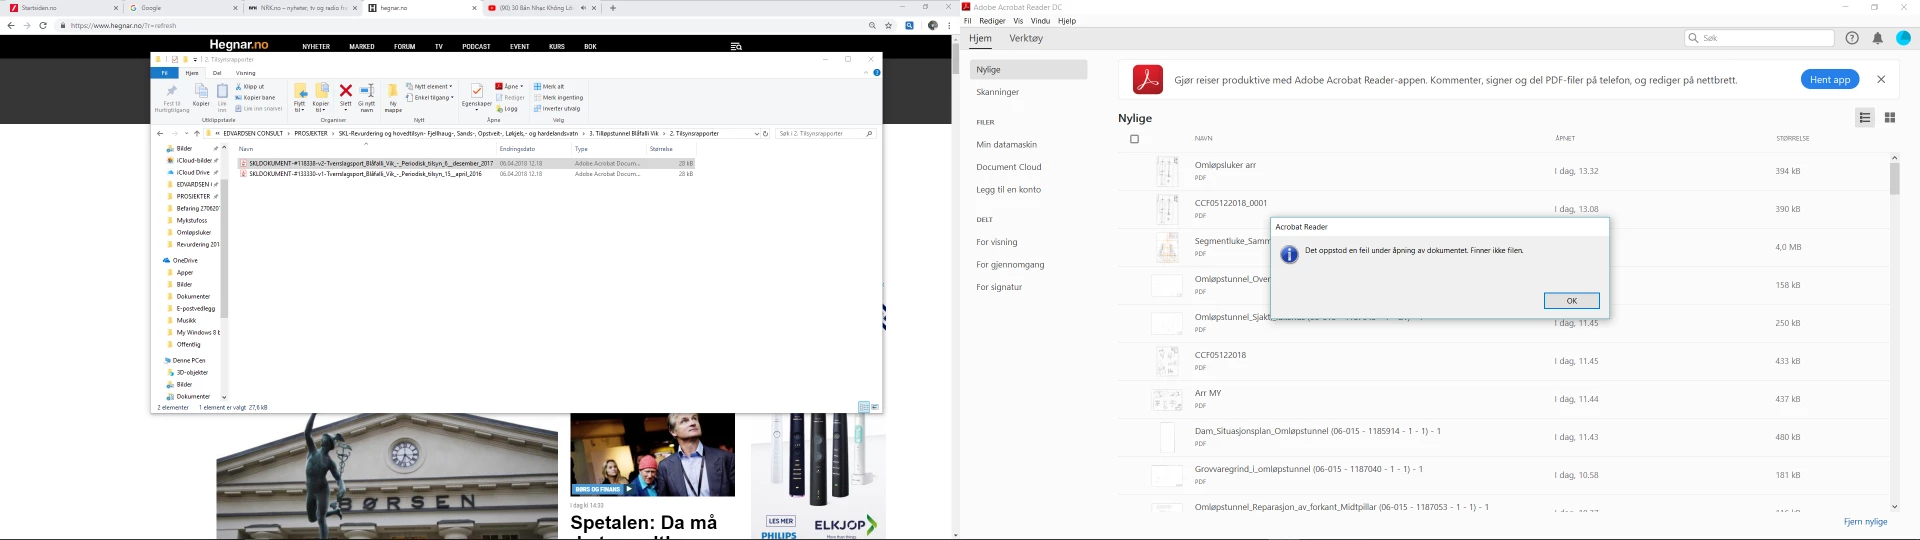
Task: Open the Hjelp menu in Acrobat
Action: pos(1067,21)
